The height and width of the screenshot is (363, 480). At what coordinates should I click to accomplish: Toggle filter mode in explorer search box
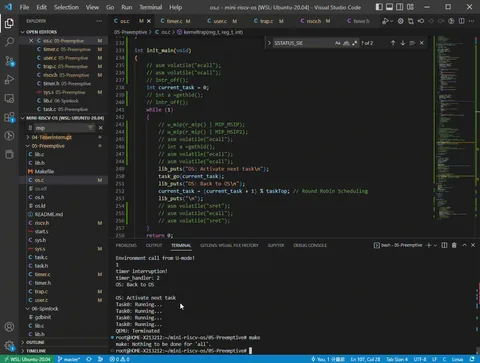(x=90, y=128)
